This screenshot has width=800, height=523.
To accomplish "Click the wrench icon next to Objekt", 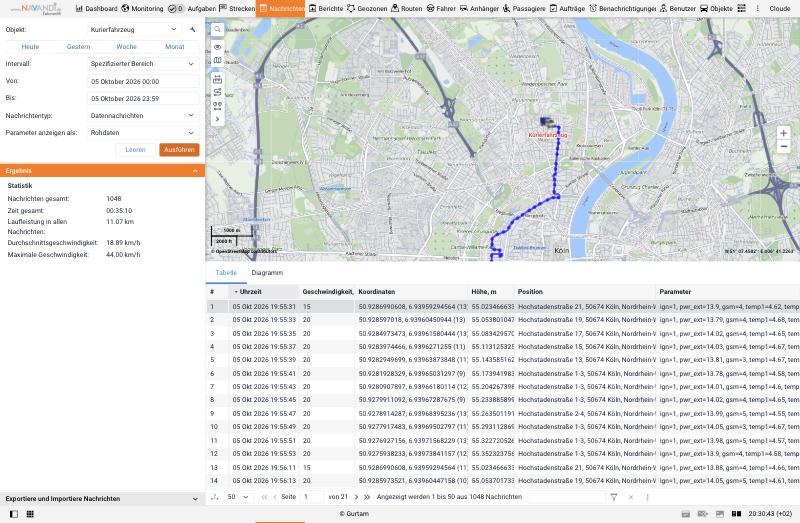I will 192,30.
